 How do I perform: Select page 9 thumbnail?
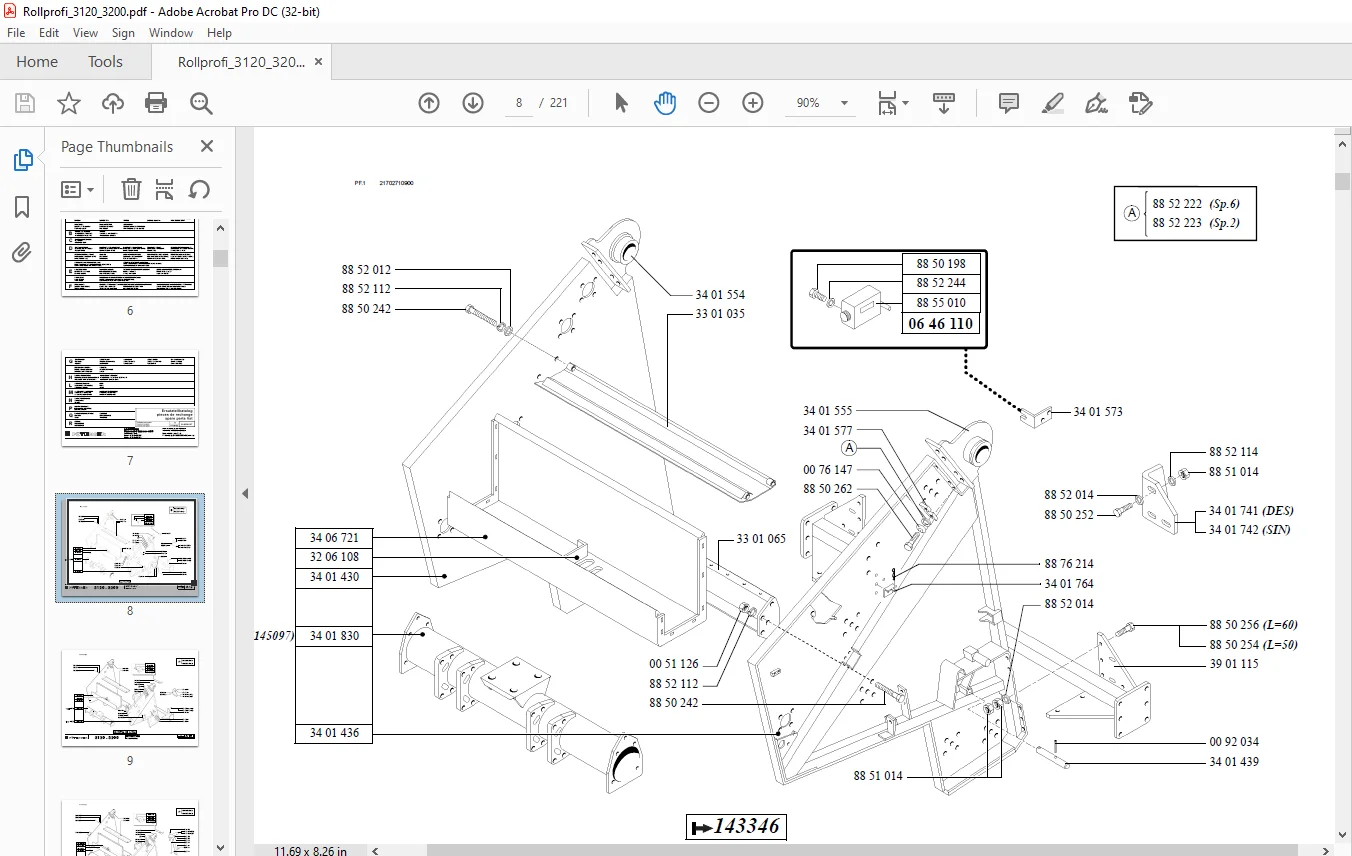click(x=130, y=698)
